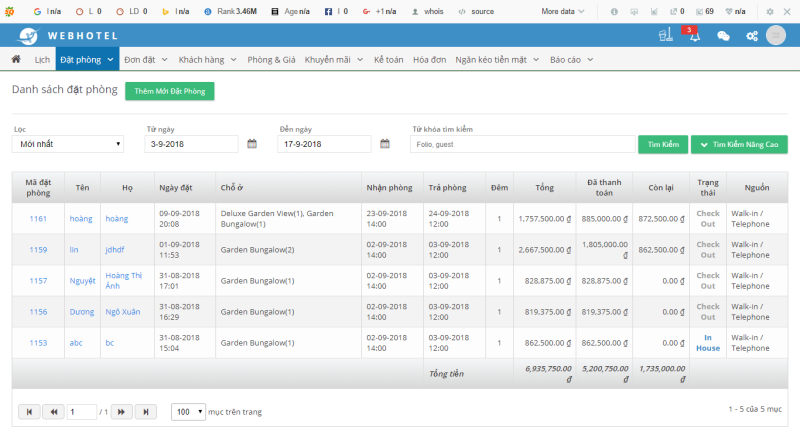Image resolution: width=800 pixels, height=448 pixels.
Task: Open the chat messages bubble icon
Action: point(723,36)
